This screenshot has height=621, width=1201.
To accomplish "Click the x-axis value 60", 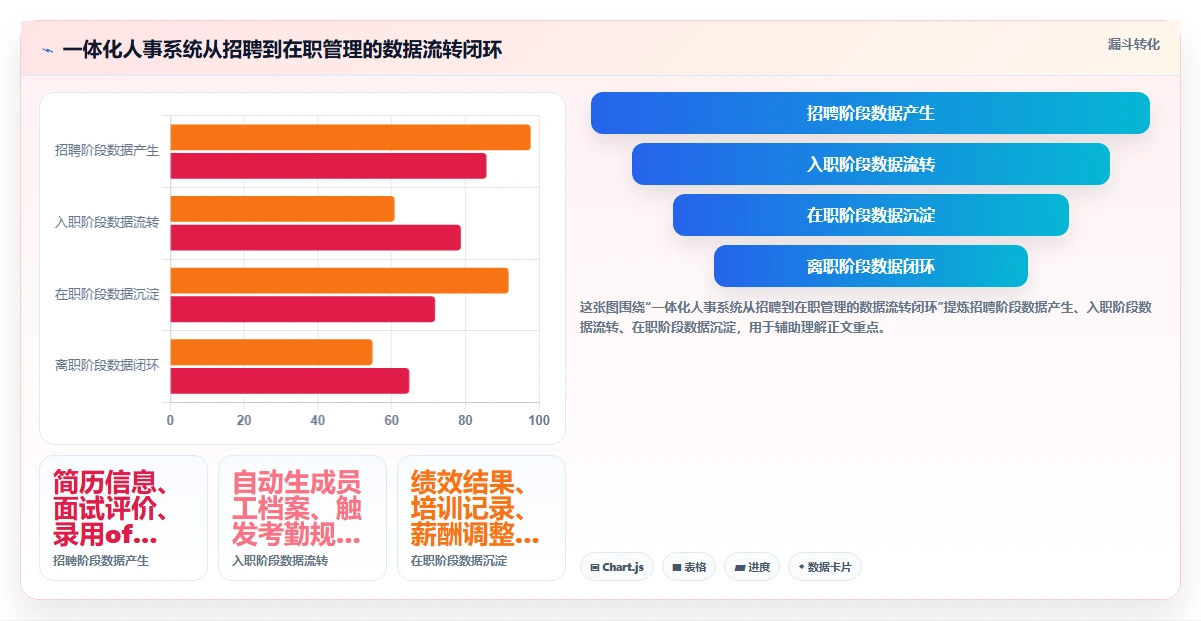I will coord(392,421).
